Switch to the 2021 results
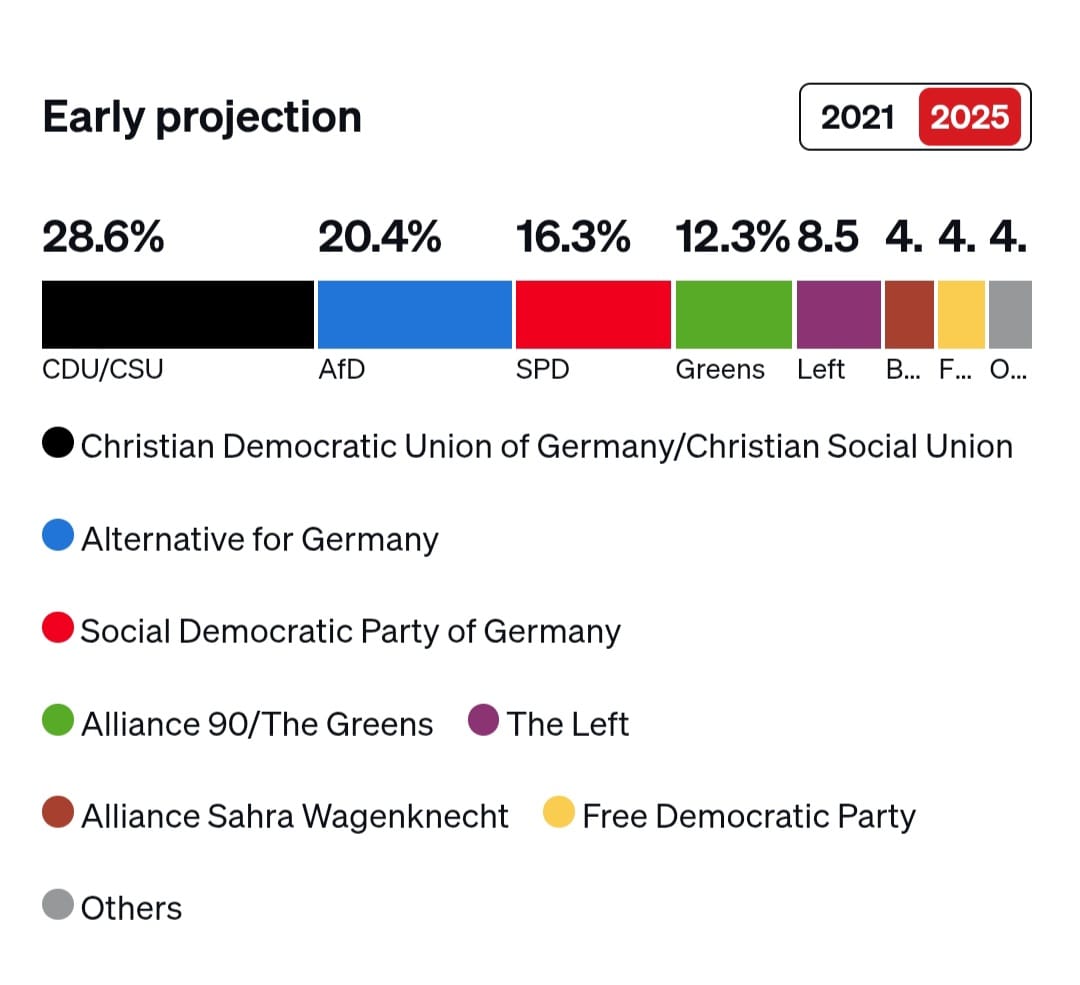Viewport: 1080px width, 985px height. click(x=858, y=117)
